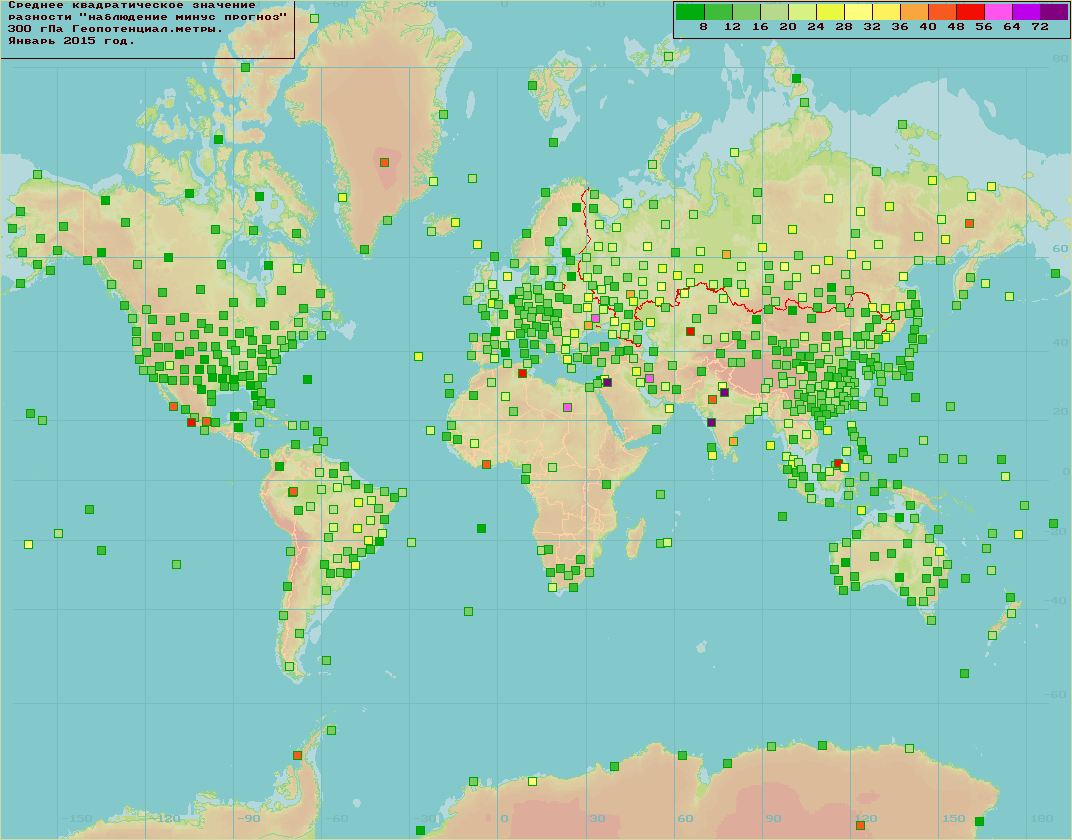Click longitude label "-120" at the bottom
Screen dimensions: 1072x840
[165, 818]
